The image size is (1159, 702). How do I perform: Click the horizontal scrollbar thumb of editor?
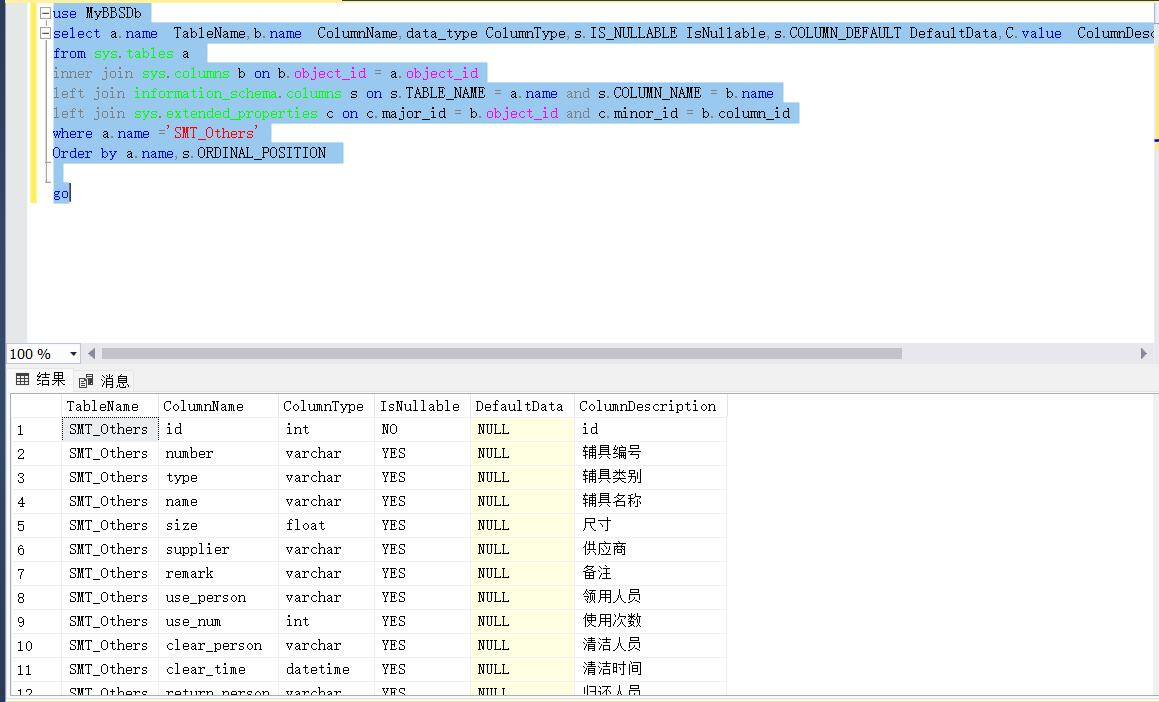[502, 354]
